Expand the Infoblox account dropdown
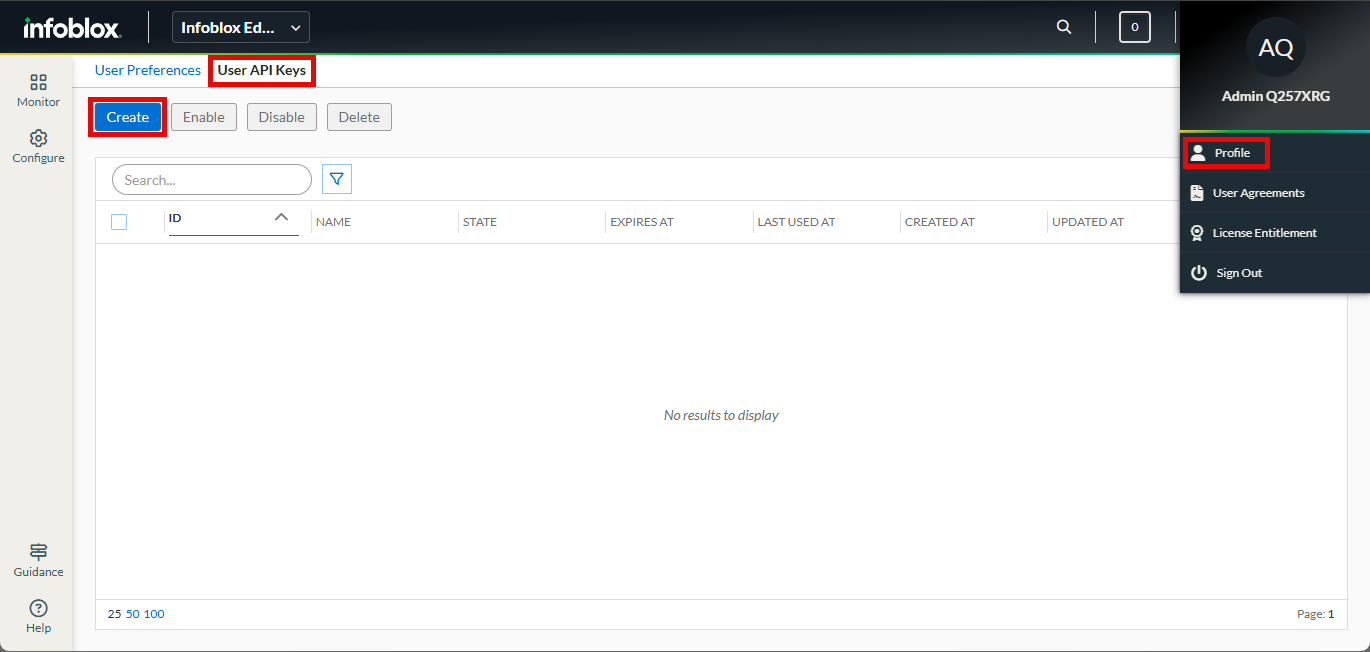The width and height of the screenshot is (1370, 652). (x=241, y=27)
